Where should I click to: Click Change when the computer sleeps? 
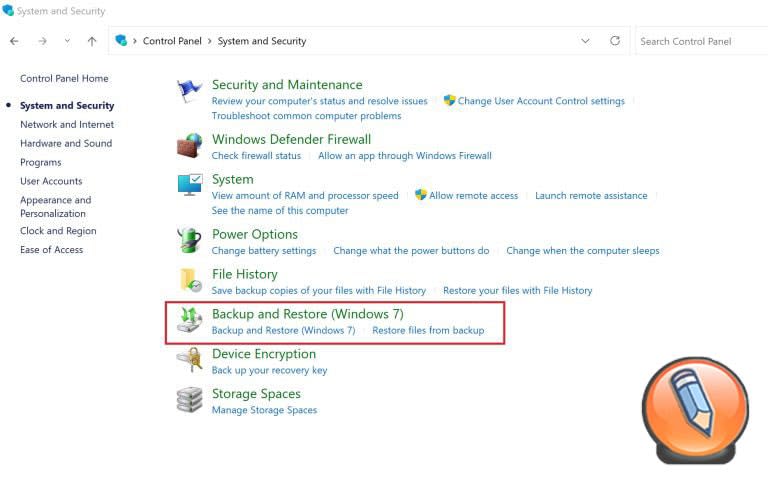(583, 250)
